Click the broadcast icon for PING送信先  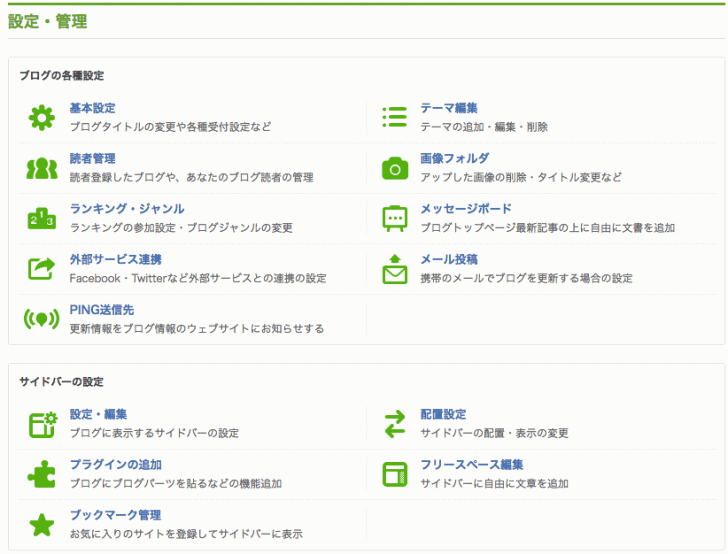click(41, 320)
